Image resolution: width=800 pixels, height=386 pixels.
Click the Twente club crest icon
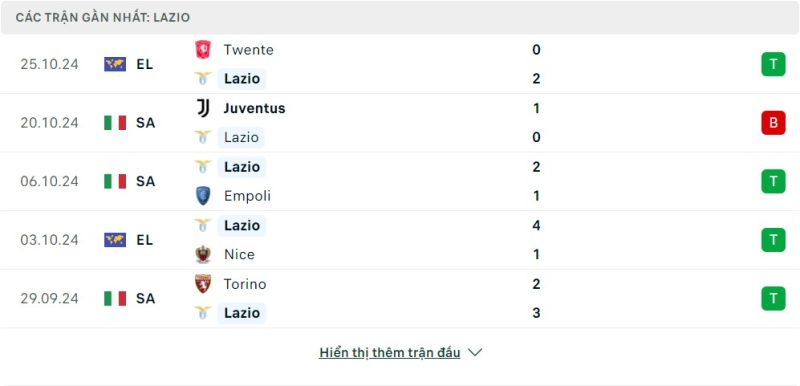point(203,49)
